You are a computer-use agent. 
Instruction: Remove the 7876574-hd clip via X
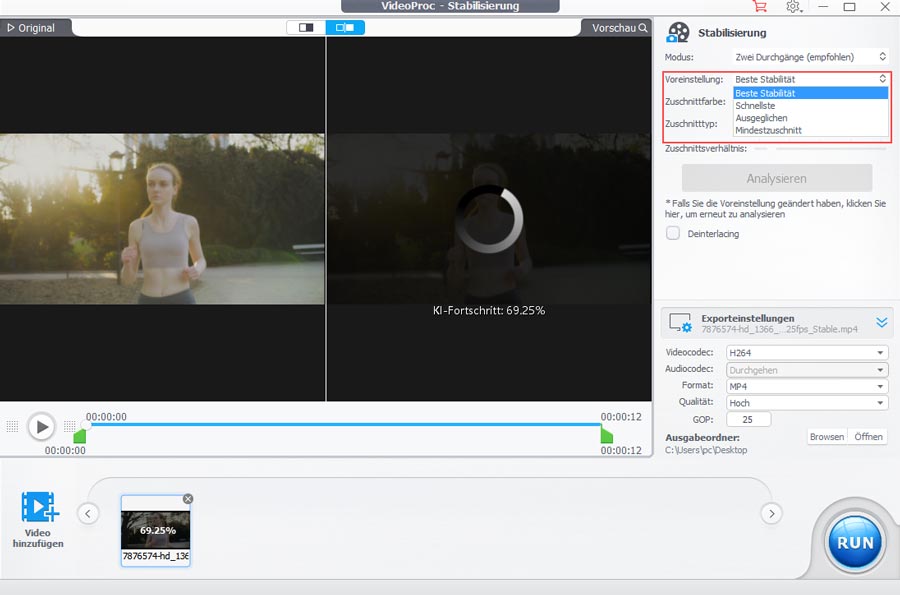[x=188, y=499]
